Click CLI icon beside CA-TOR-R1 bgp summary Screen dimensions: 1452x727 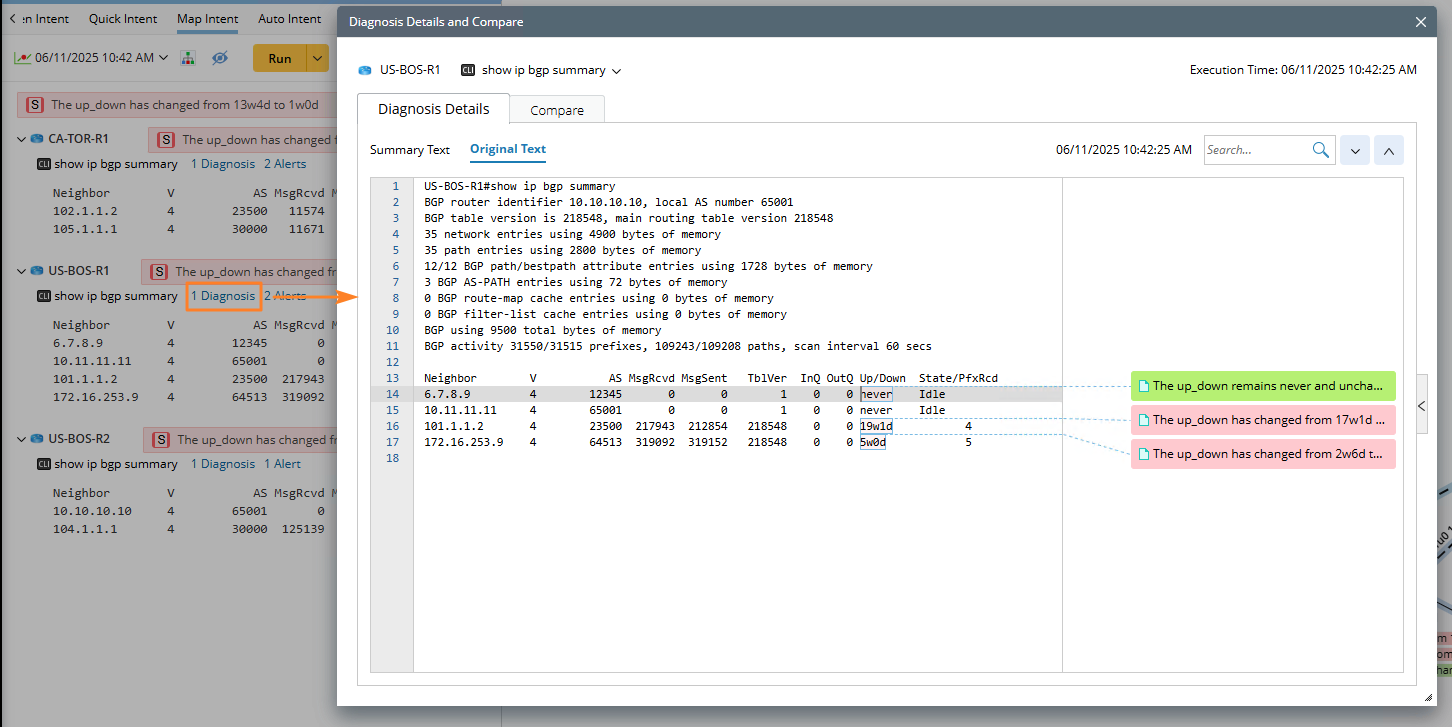click(44, 164)
